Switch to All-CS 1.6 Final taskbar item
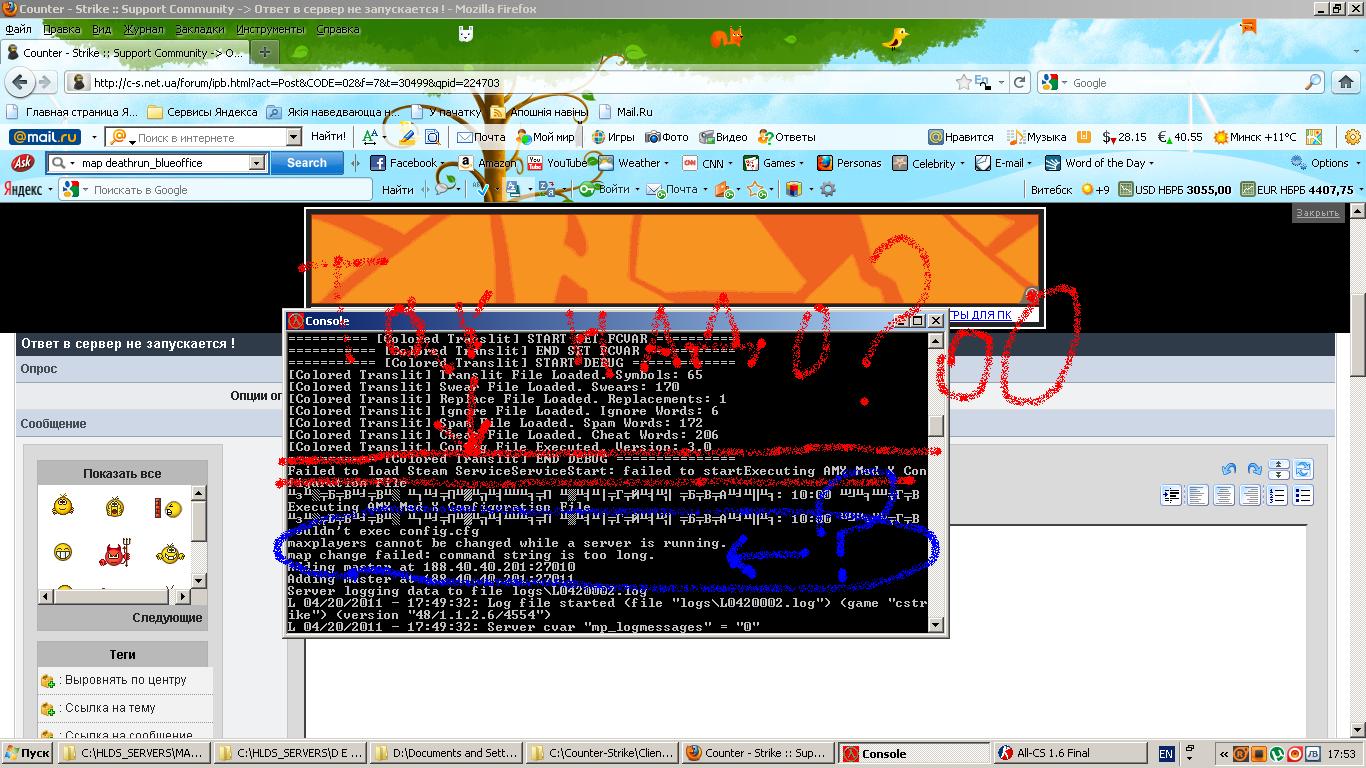The width and height of the screenshot is (1366, 768). 1070,753
